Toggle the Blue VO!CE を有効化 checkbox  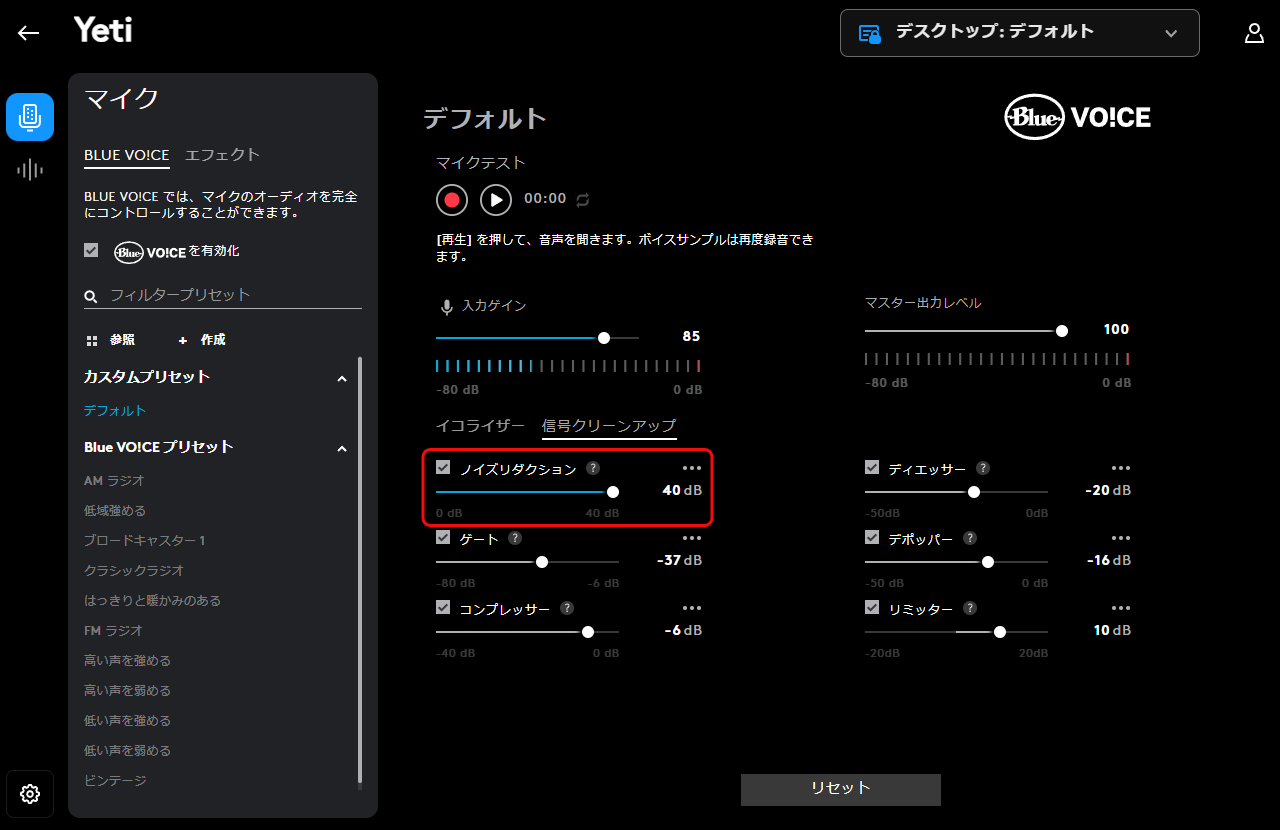coord(91,251)
